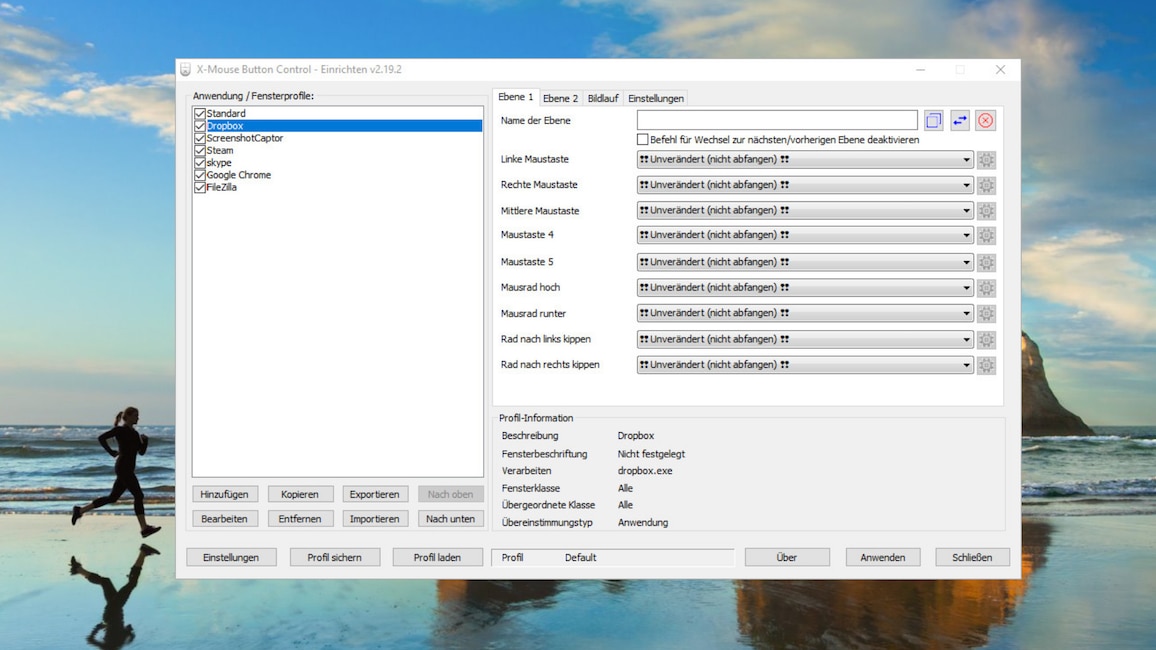
Task: Click the Importieren button
Action: point(375,519)
